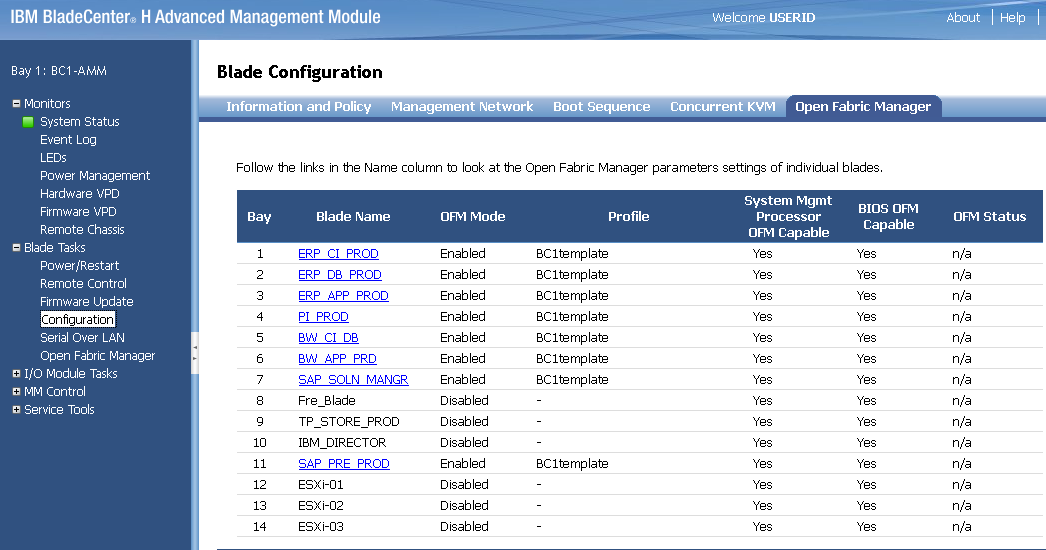Open SAP_SOLN_MANGR blade settings link
Screen dimensions: 1046x550
353,380
